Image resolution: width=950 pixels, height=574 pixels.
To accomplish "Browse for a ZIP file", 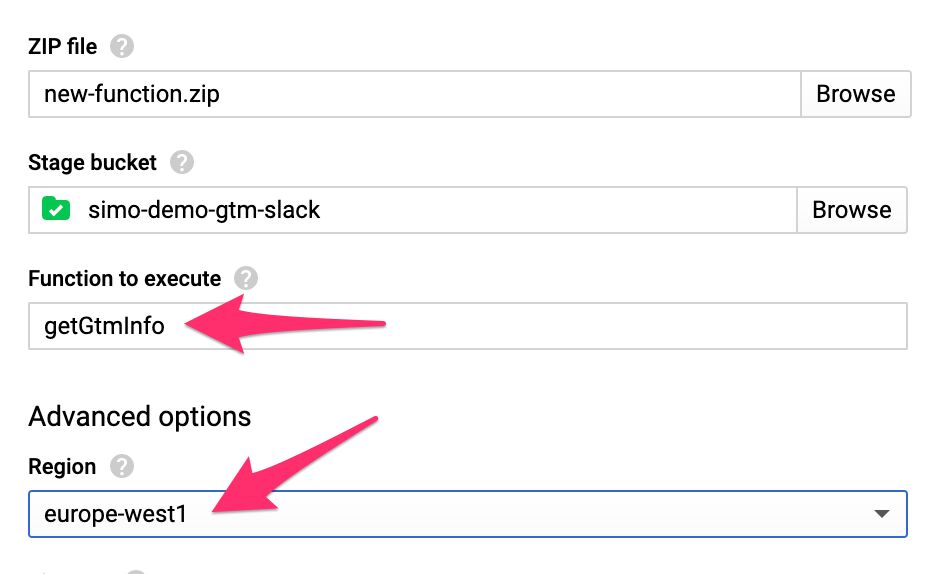I will pos(855,94).
